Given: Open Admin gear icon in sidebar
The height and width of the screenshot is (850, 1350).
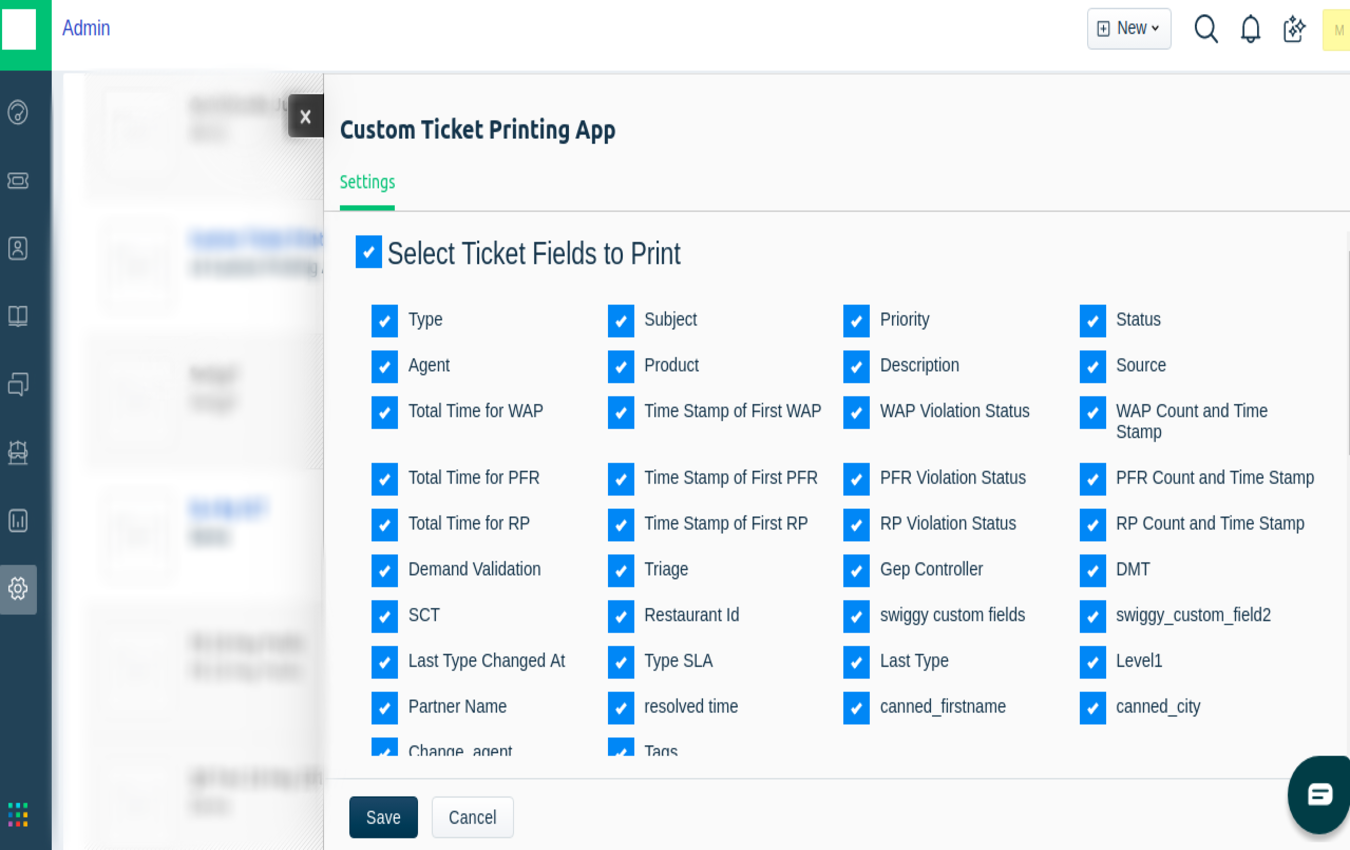Looking at the screenshot, I should 18,589.
